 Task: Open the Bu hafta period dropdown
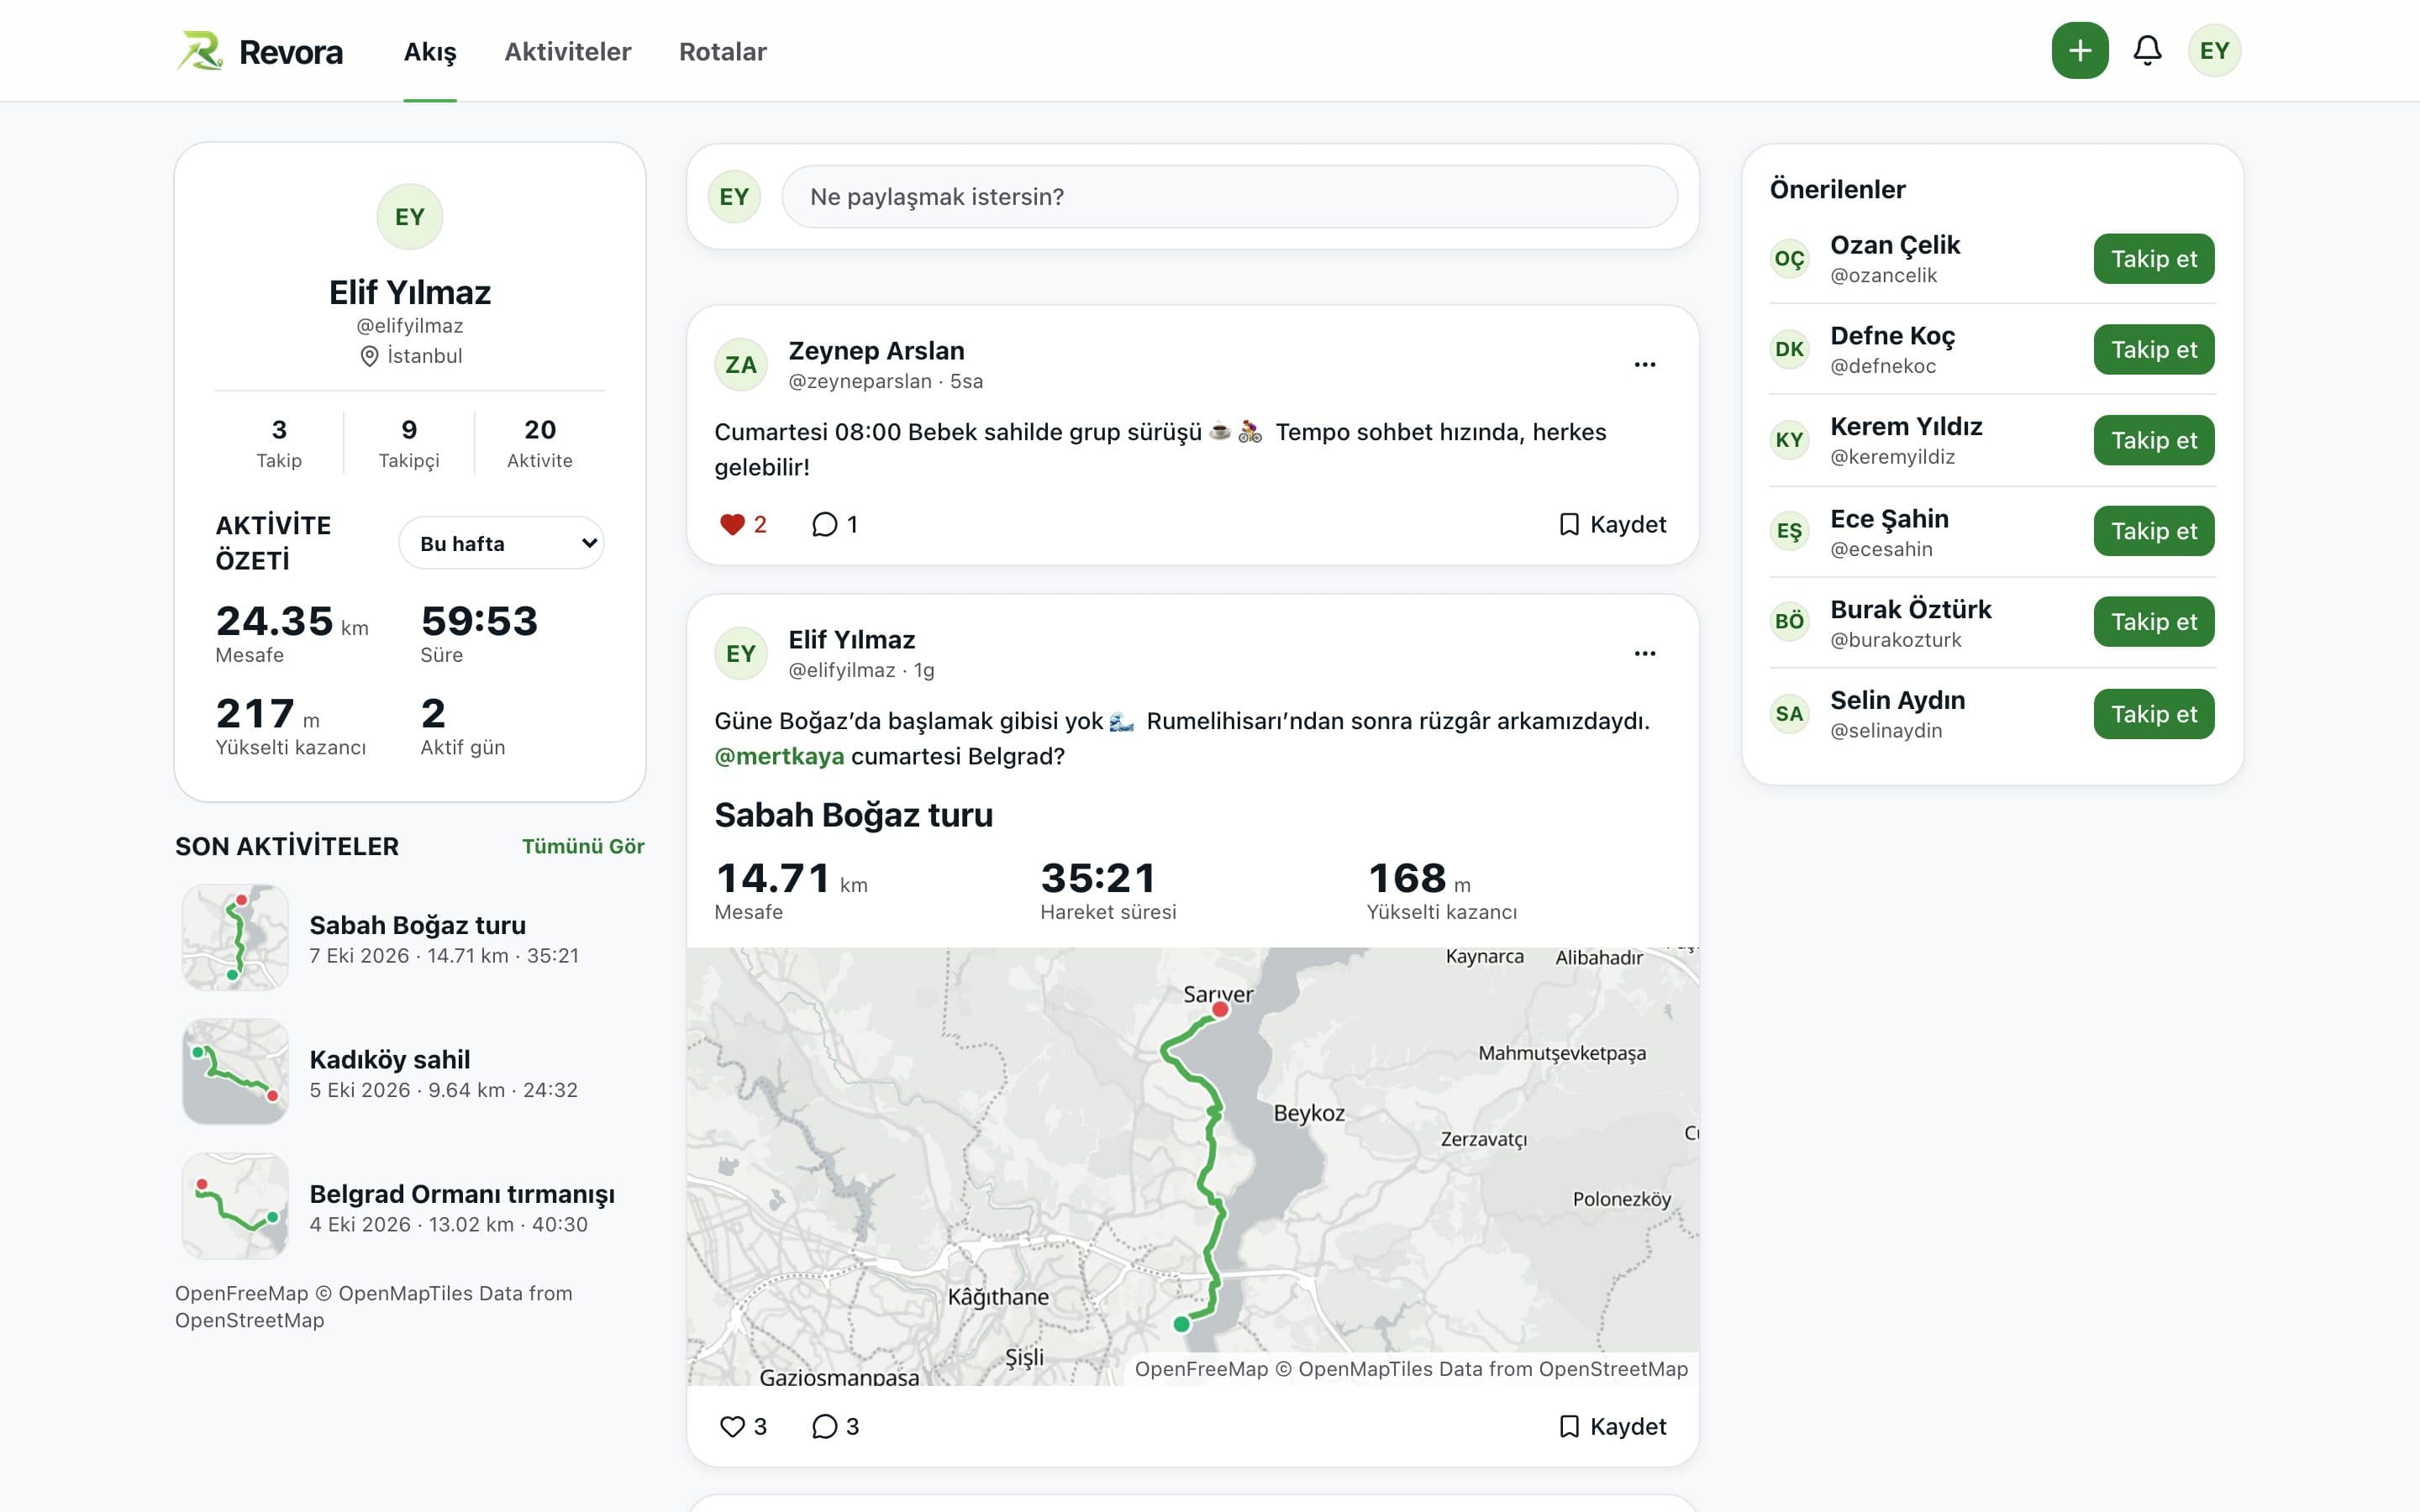pos(501,543)
